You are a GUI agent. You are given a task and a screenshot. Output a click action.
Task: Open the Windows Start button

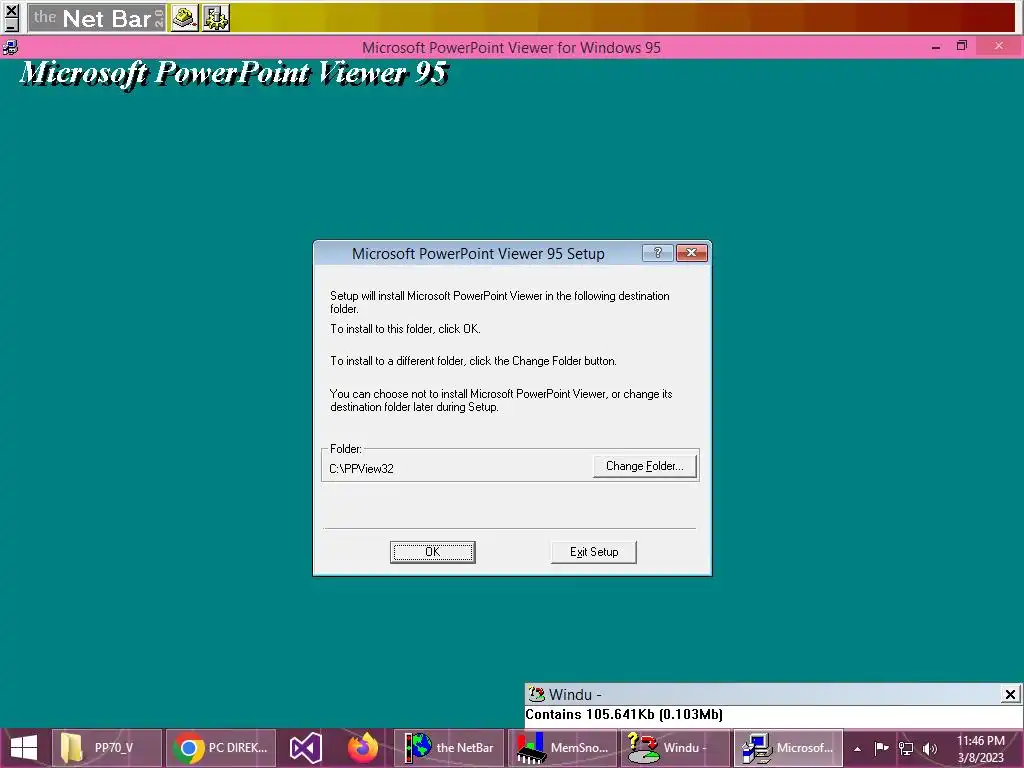coord(24,748)
